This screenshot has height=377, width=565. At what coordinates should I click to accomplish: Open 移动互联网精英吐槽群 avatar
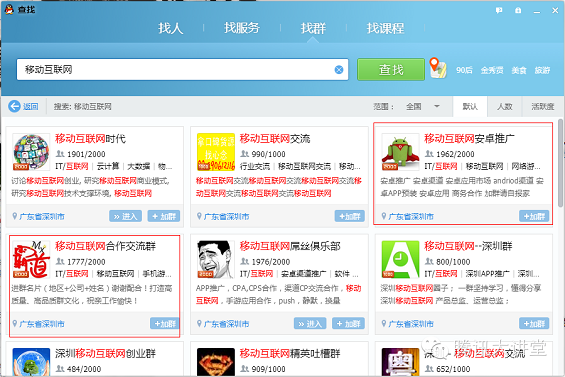(x=215, y=362)
